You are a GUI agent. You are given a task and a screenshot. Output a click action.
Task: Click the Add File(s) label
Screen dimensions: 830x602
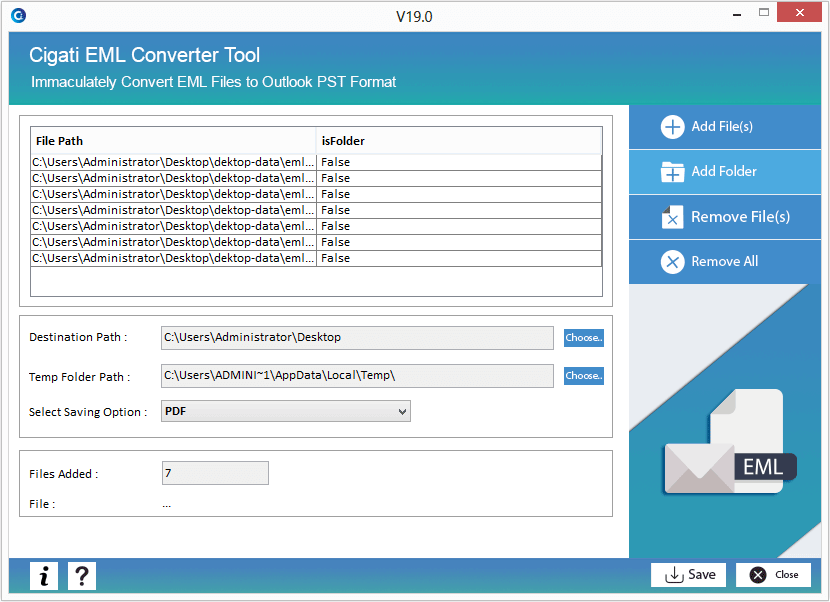click(722, 127)
